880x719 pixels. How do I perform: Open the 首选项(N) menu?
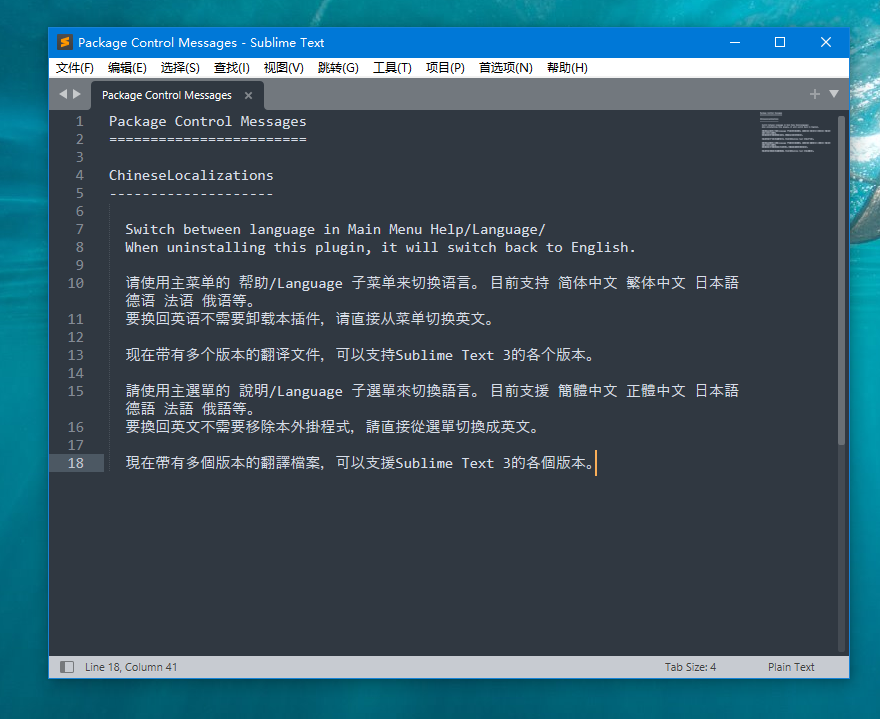pos(506,68)
